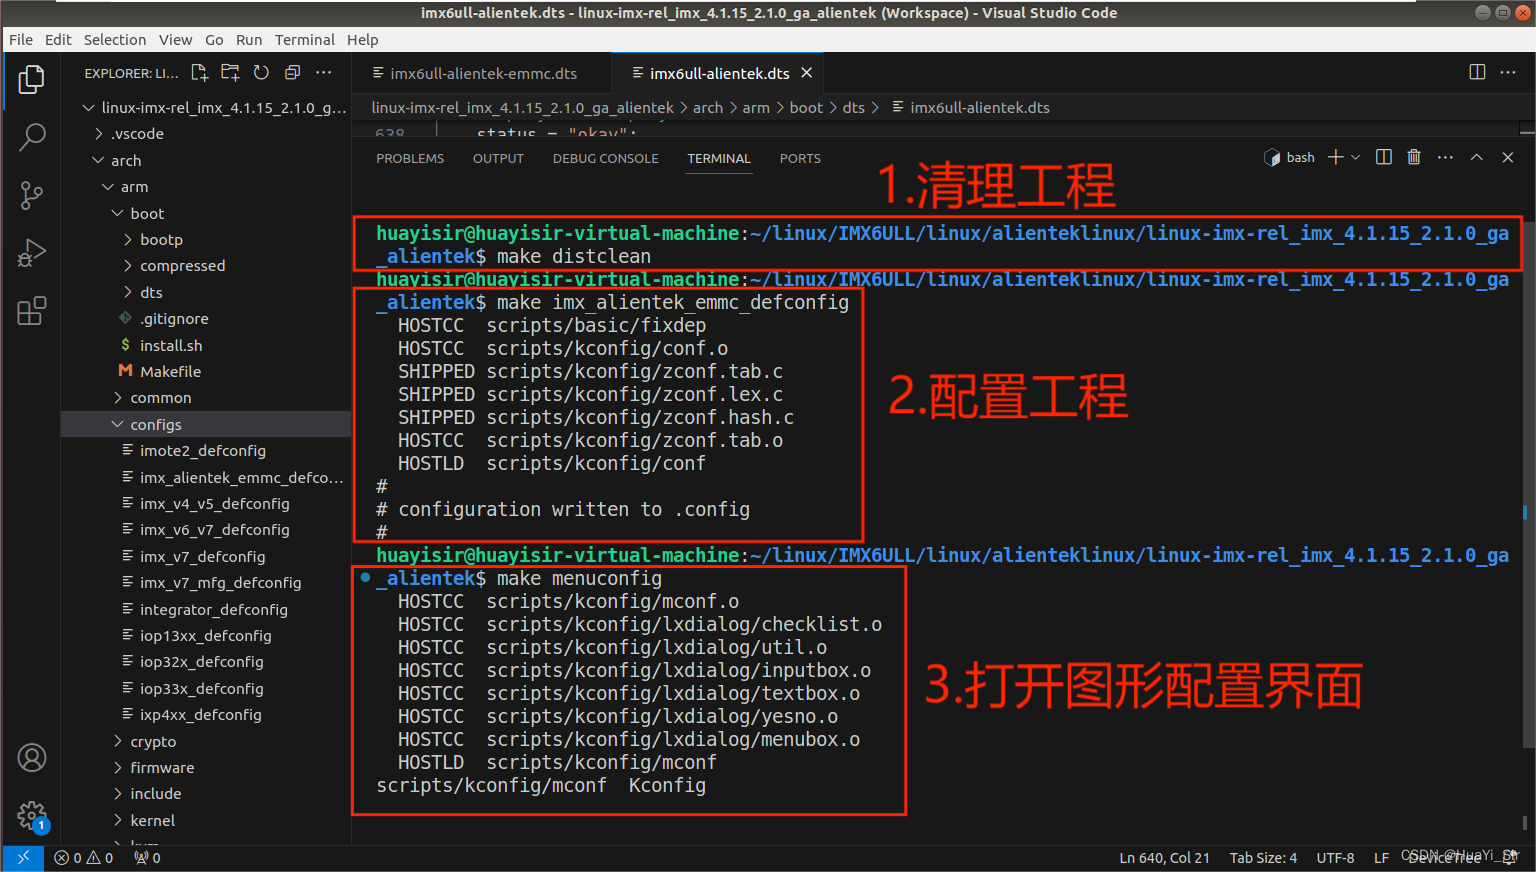The image size is (1536, 872).
Task: Show errors and warnings in status bar
Action: 84,858
